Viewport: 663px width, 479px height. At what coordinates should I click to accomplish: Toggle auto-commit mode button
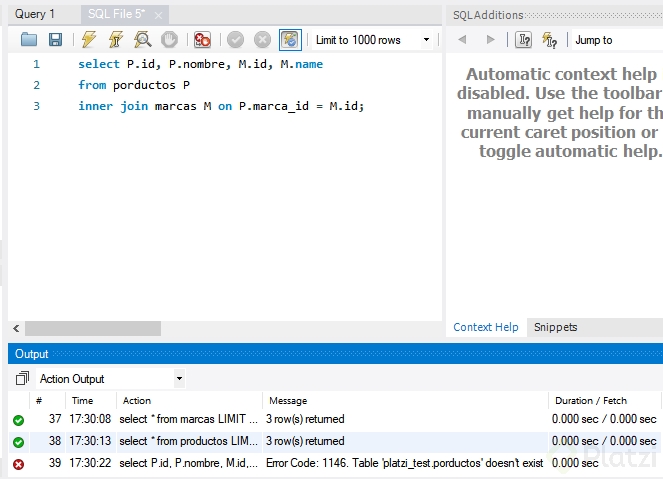[x=290, y=40]
